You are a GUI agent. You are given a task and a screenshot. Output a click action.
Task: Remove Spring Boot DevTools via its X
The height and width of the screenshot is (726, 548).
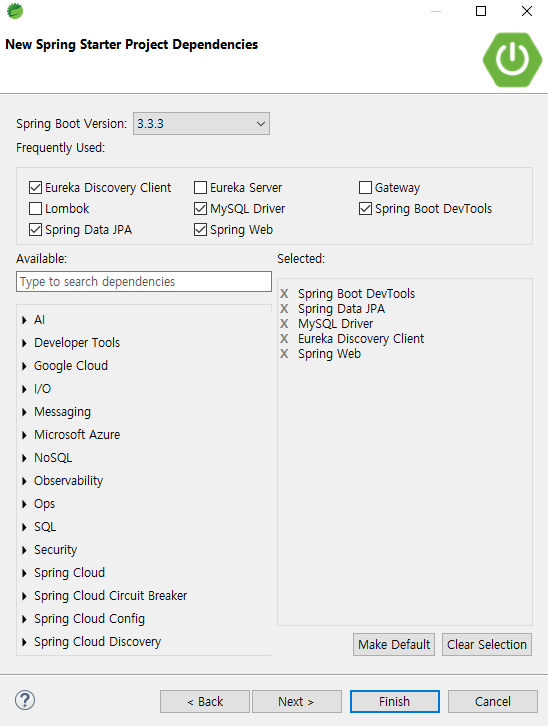284,294
